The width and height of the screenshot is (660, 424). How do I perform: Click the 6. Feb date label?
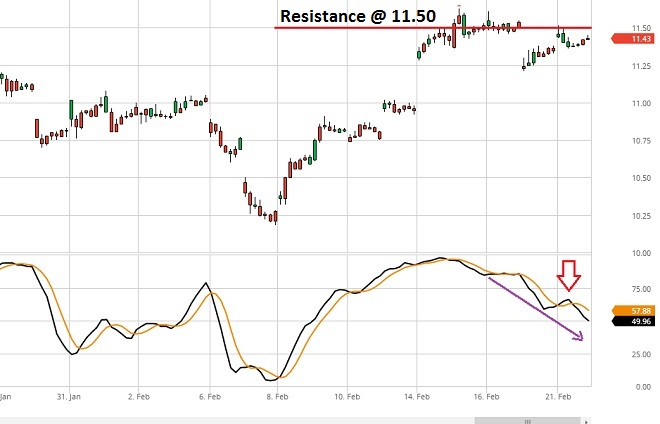pos(210,397)
